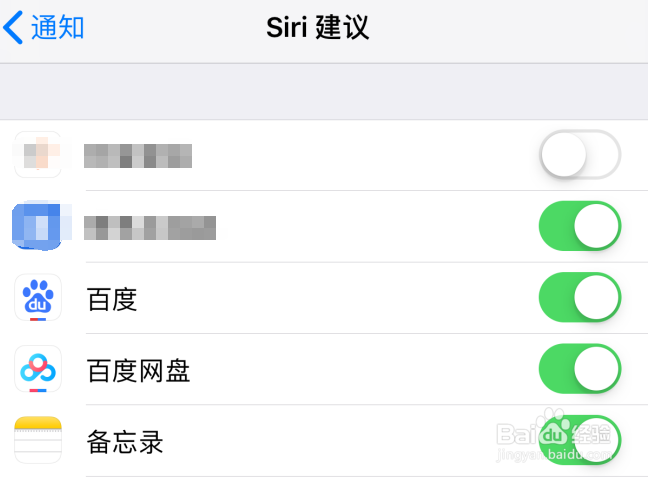Tap the blue back chevron arrow
The width and height of the screenshot is (648, 477).
[14, 28]
